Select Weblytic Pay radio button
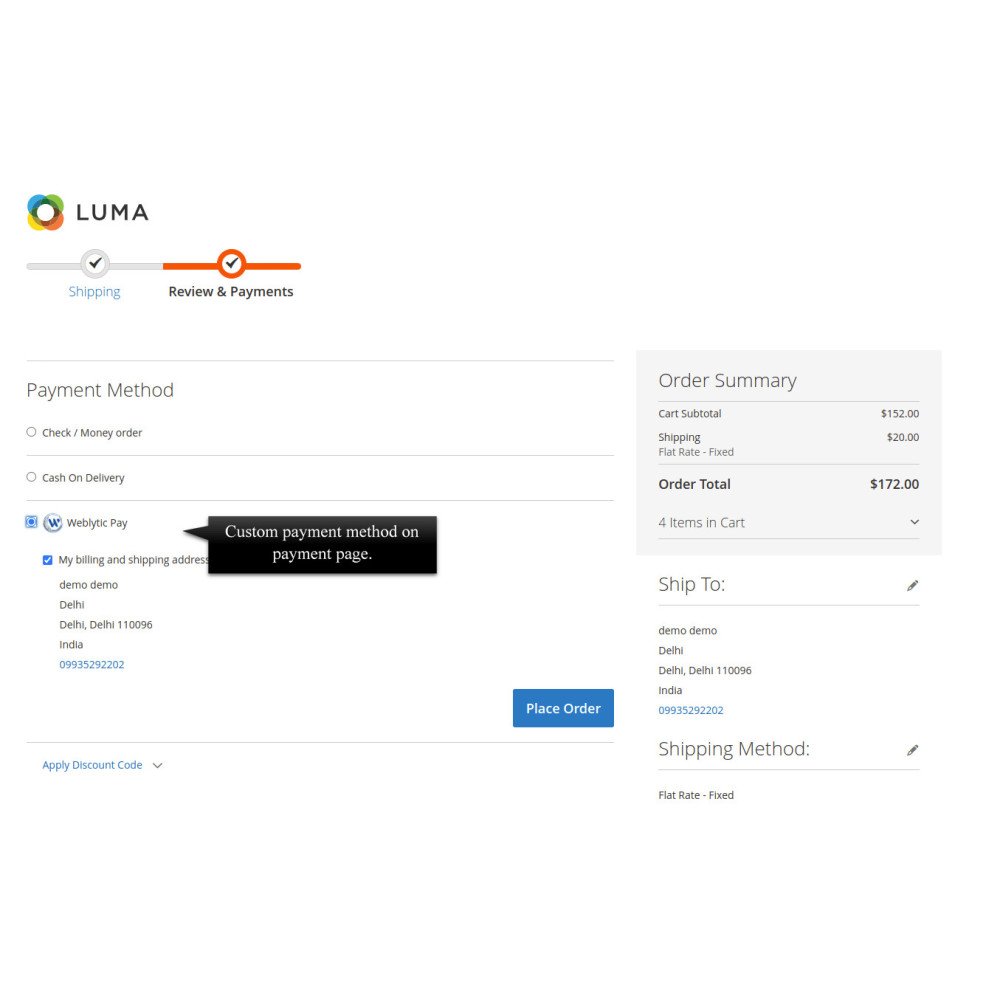Image resolution: width=1000 pixels, height=1000 pixels. point(31,522)
